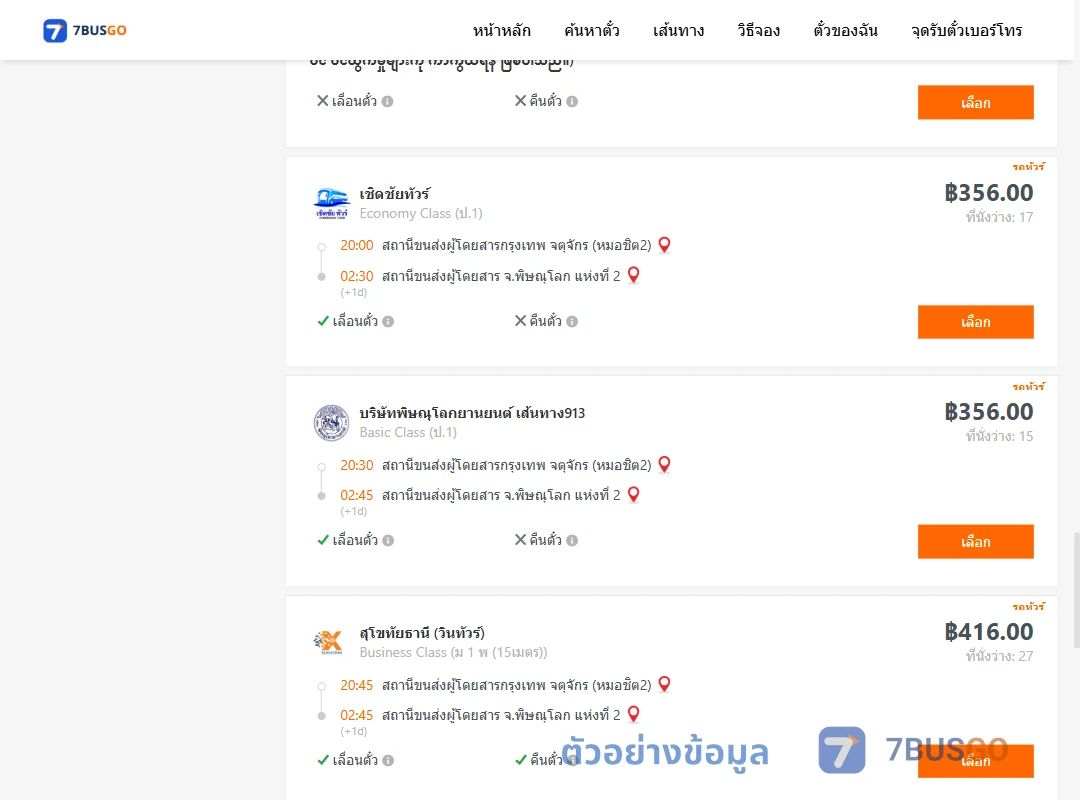Click page vertical scrollbar thumb
This screenshot has height=800, width=1080.
1076,590
